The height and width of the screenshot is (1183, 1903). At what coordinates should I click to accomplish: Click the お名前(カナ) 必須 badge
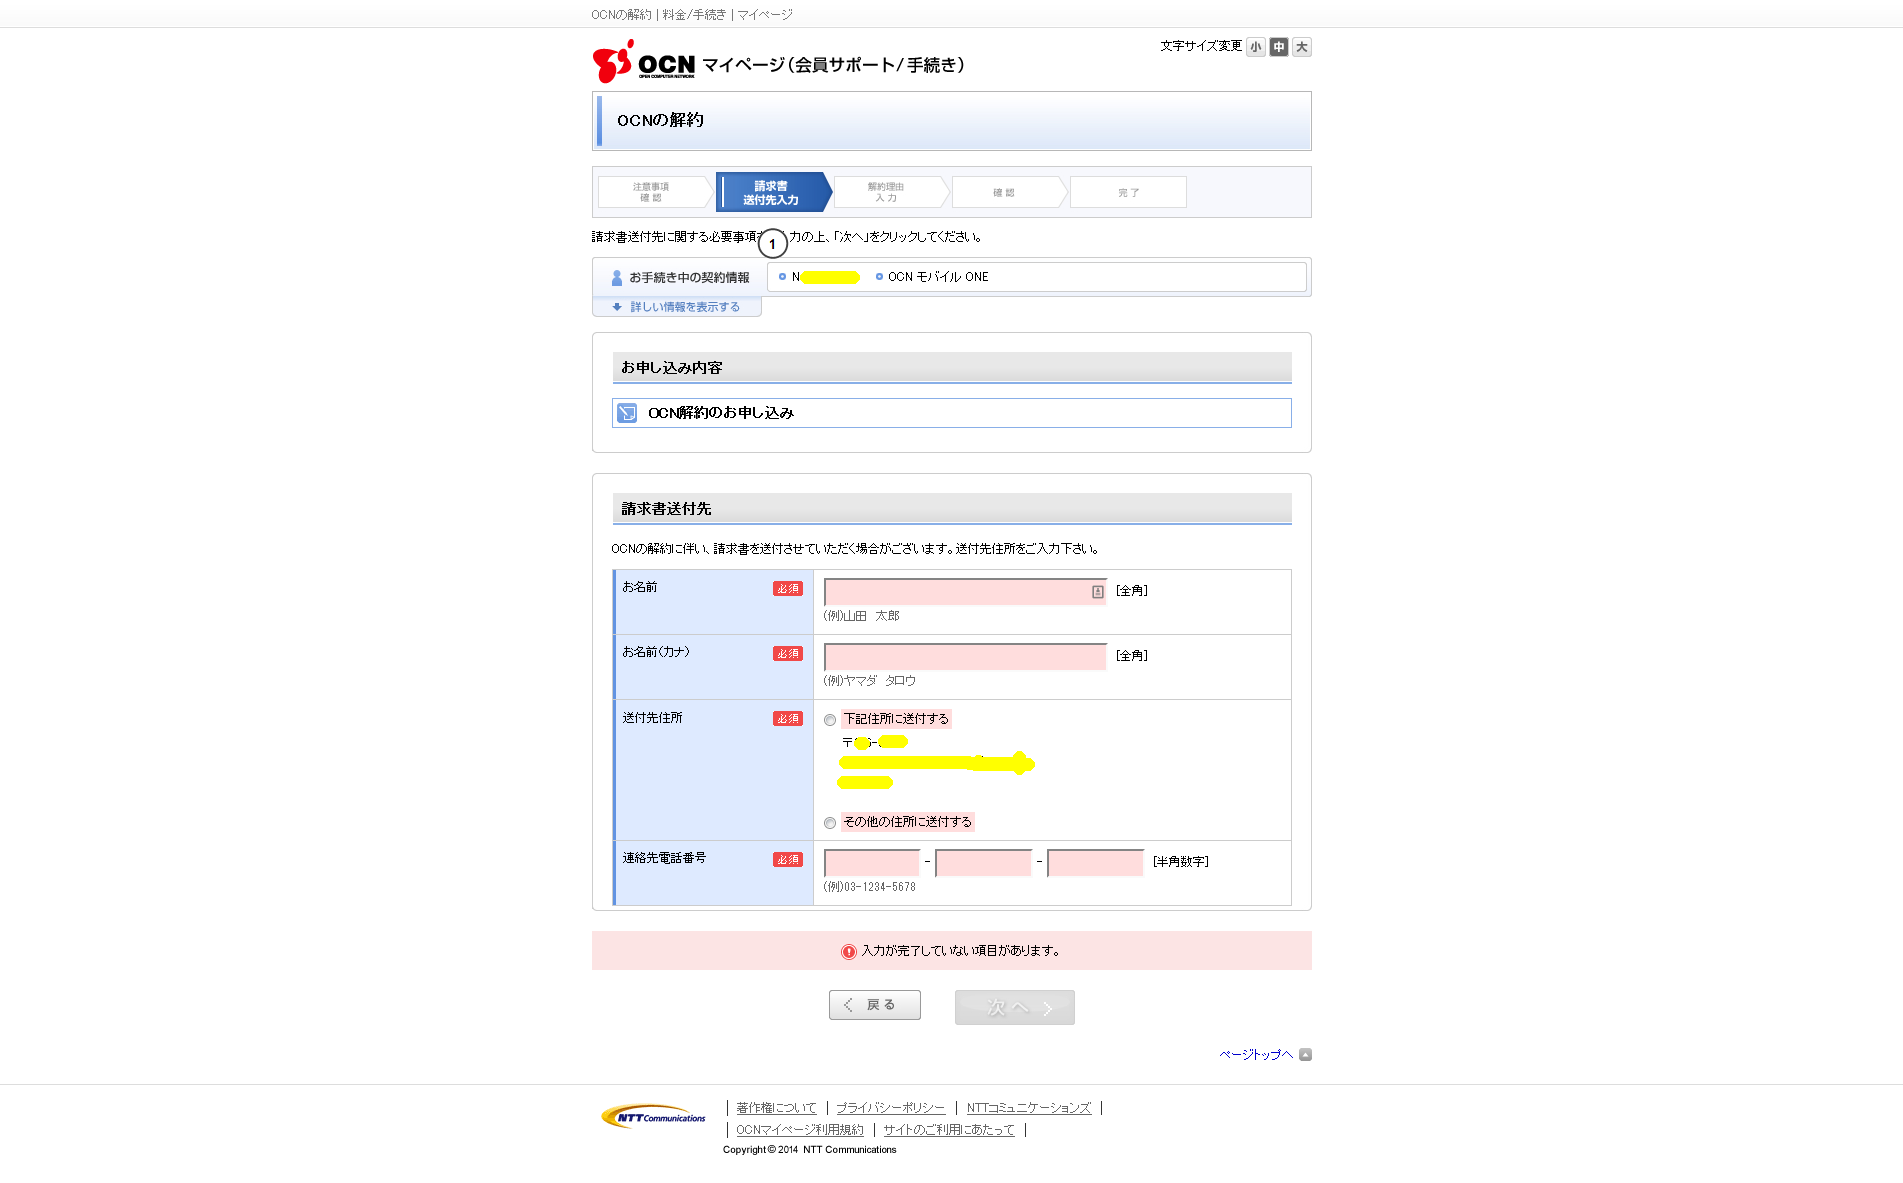[788, 654]
